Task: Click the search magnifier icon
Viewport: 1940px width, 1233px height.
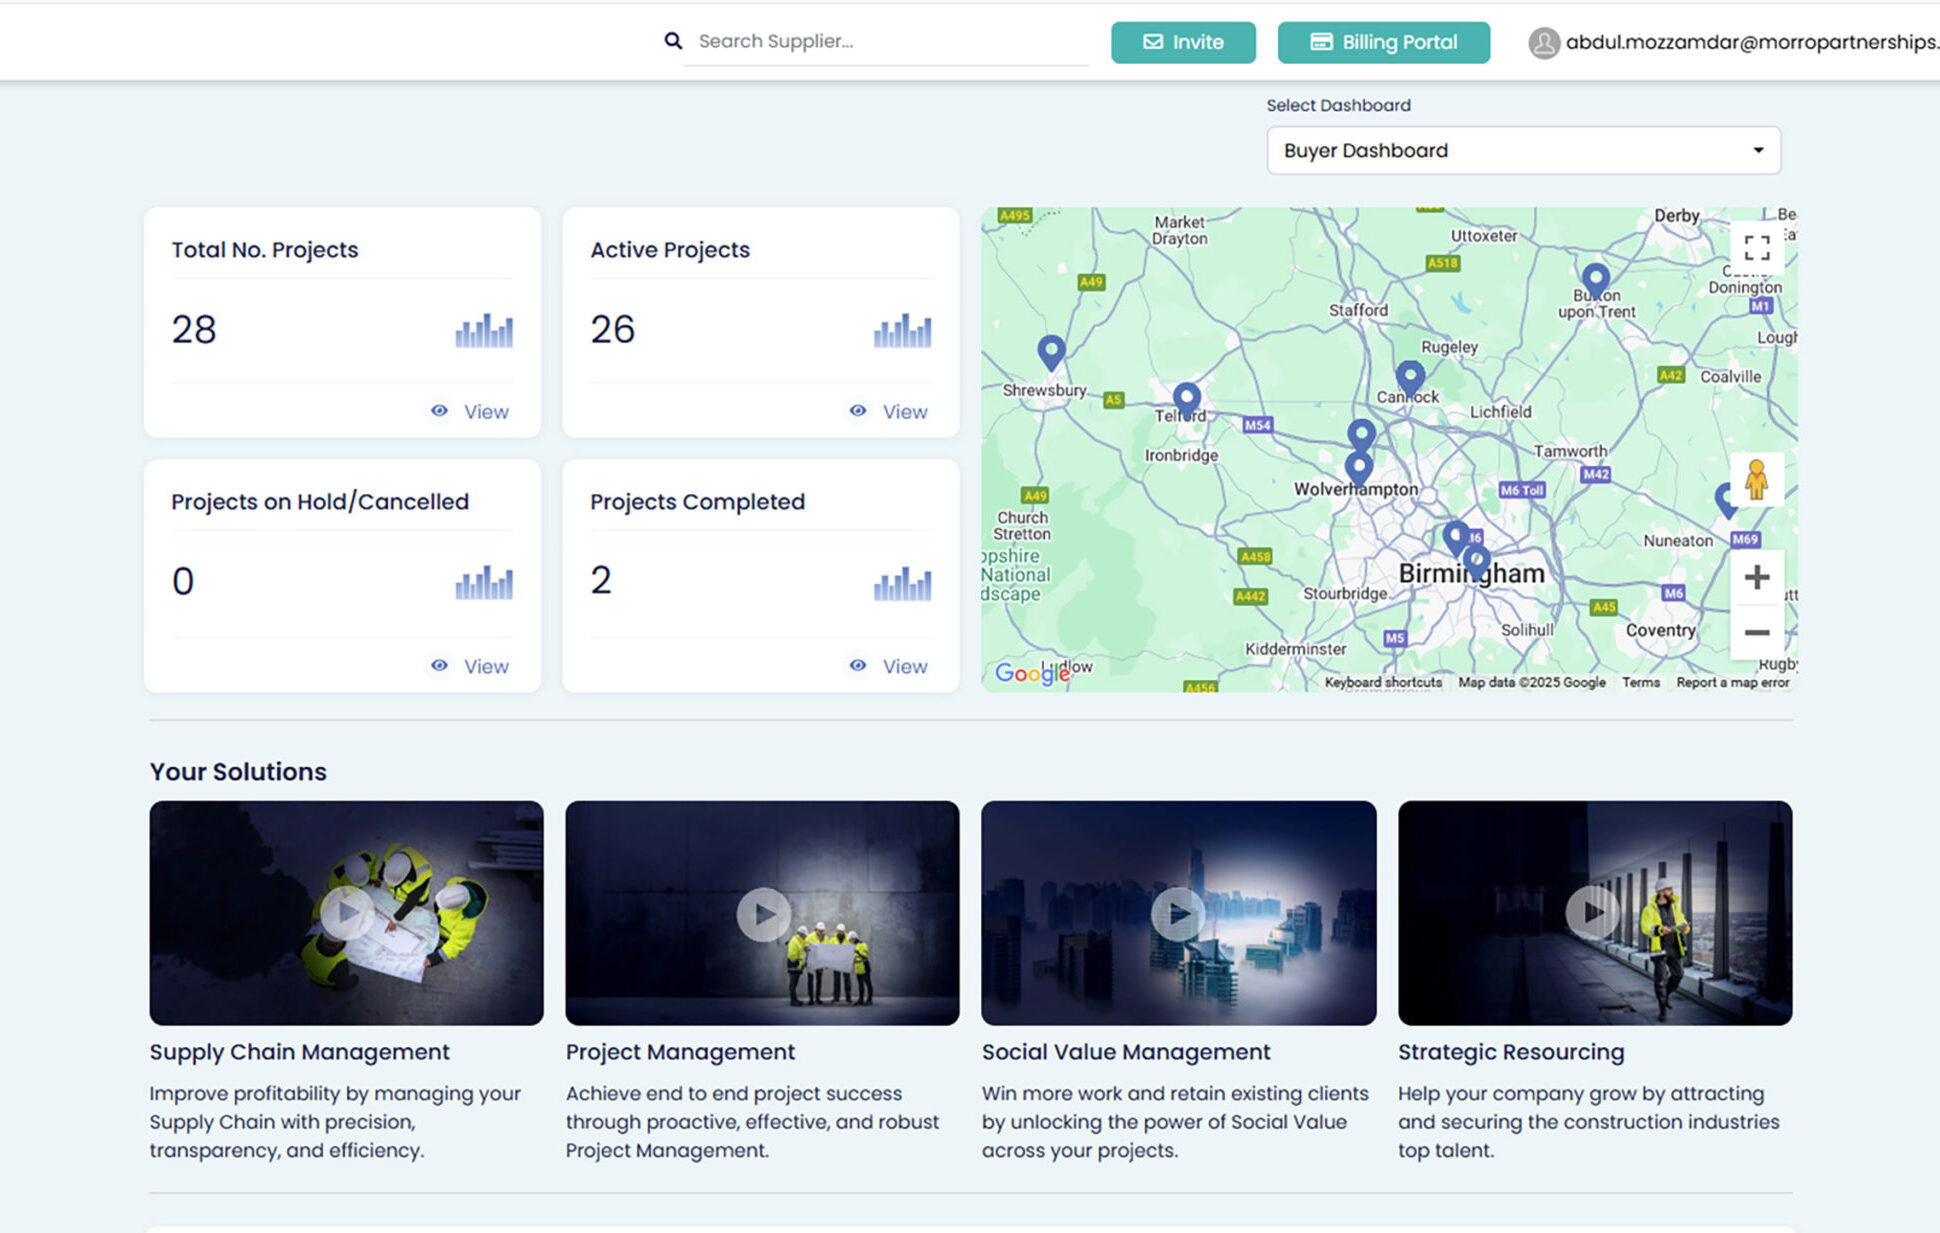Action: point(673,41)
